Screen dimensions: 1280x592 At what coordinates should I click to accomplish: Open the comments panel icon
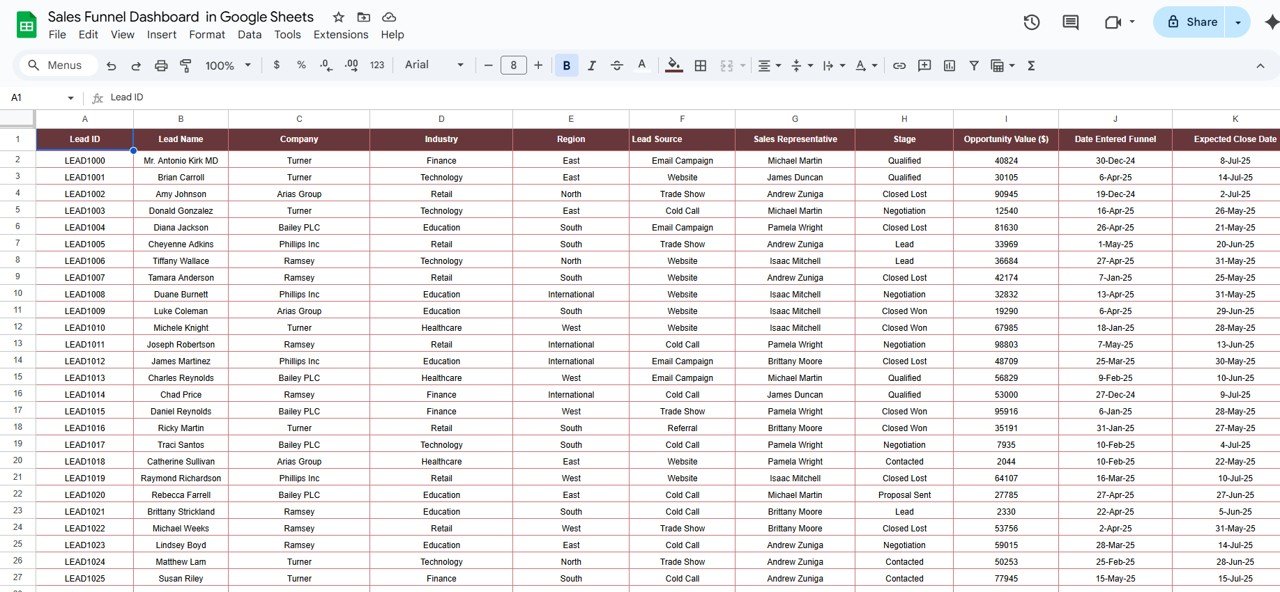point(1070,22)
